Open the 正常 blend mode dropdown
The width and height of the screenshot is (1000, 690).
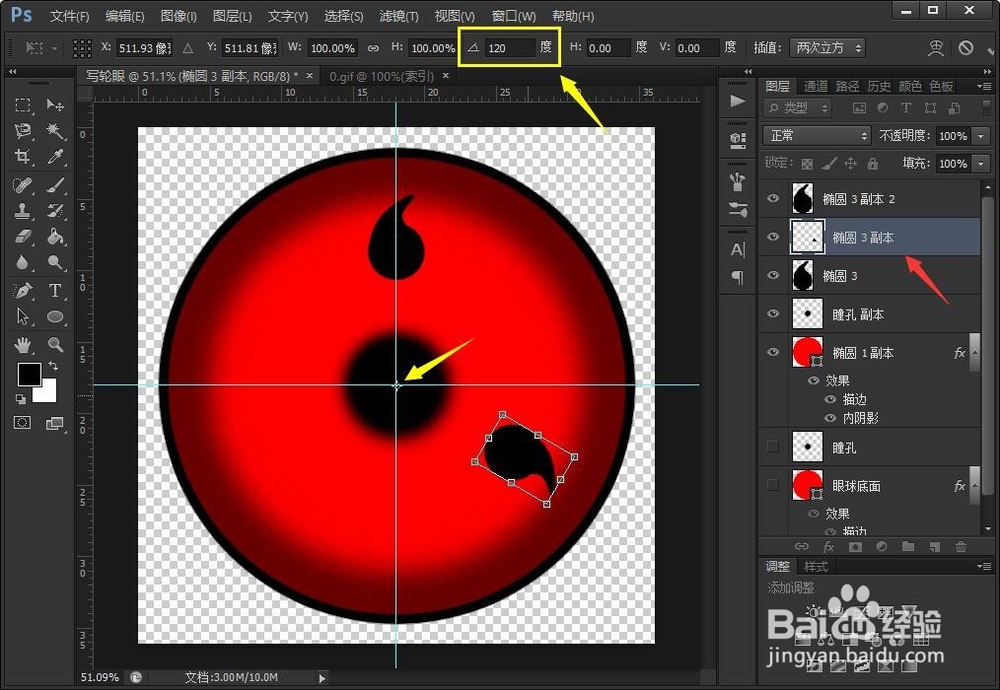pyautogui.click(x=816, y=135)
